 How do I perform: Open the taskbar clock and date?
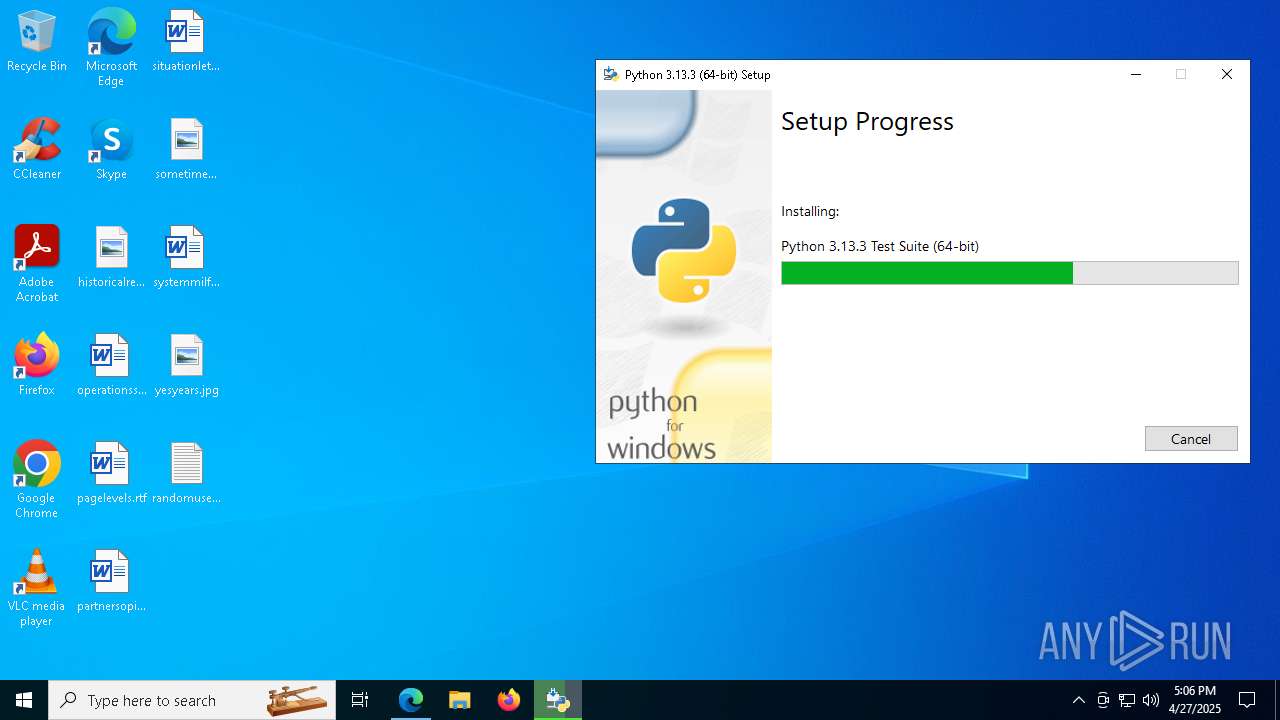[1195, 700]
